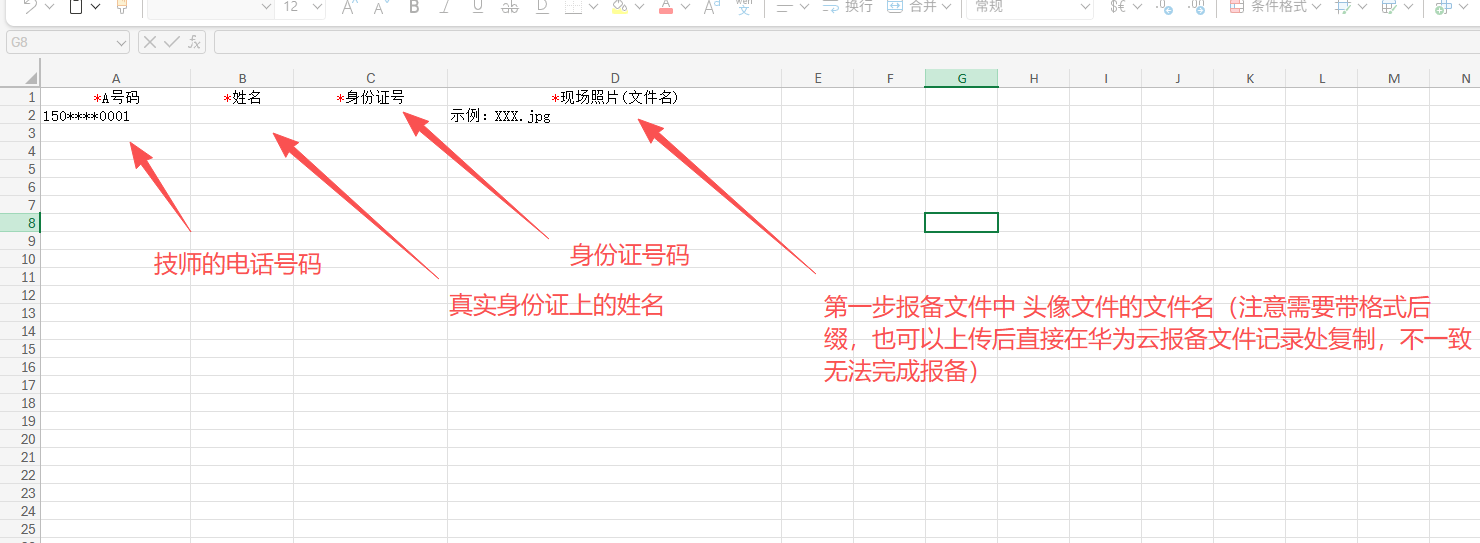Apply strikethrough to text
1480x543 pixels.
coord(510,7)
